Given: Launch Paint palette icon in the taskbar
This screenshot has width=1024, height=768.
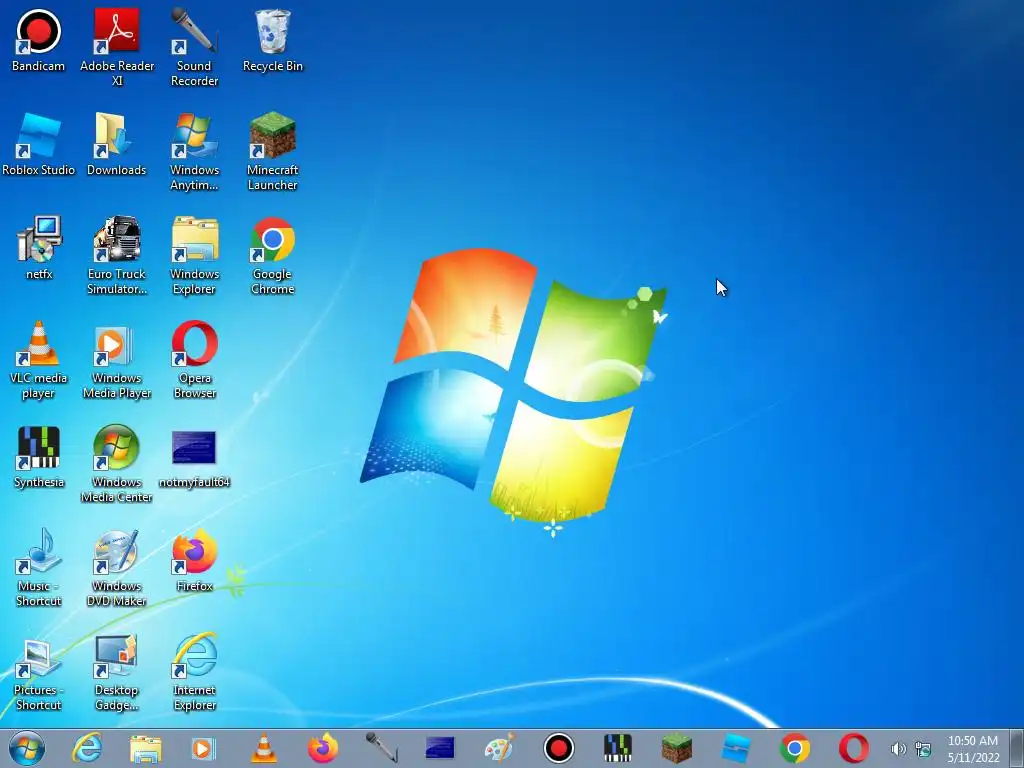Looking at the screenshot, I should click(500, 748).
